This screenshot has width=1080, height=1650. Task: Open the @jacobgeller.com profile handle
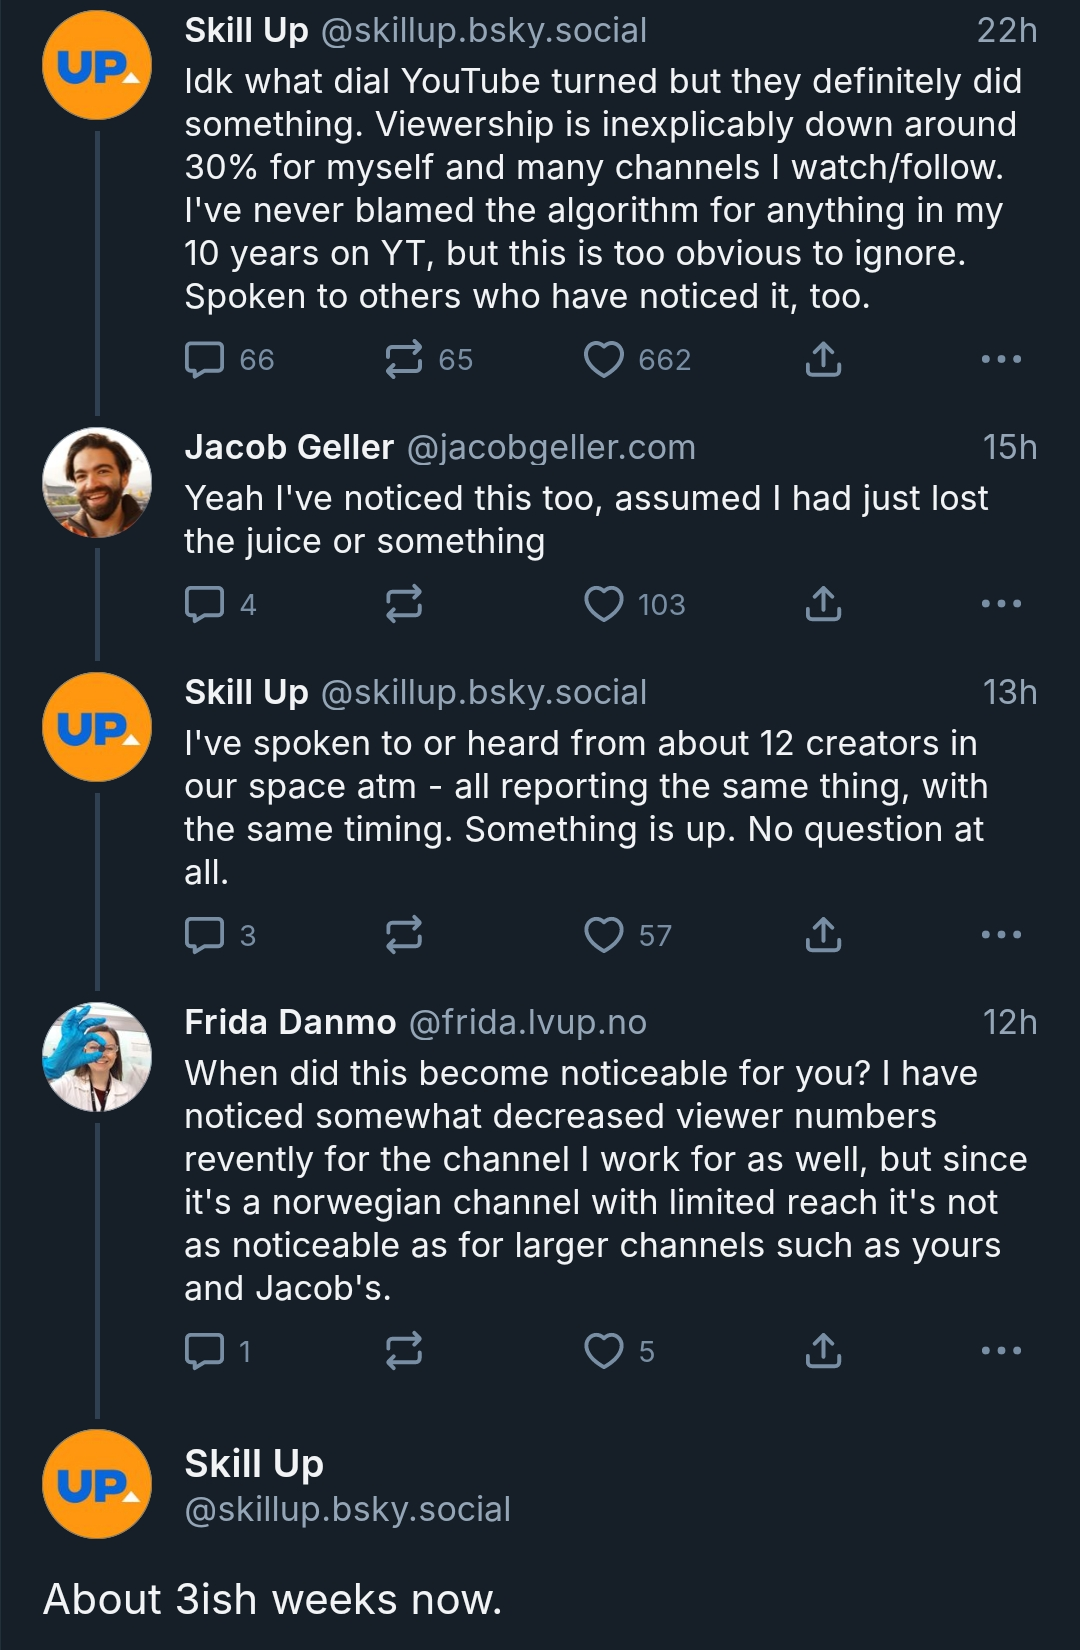(551, 448)
